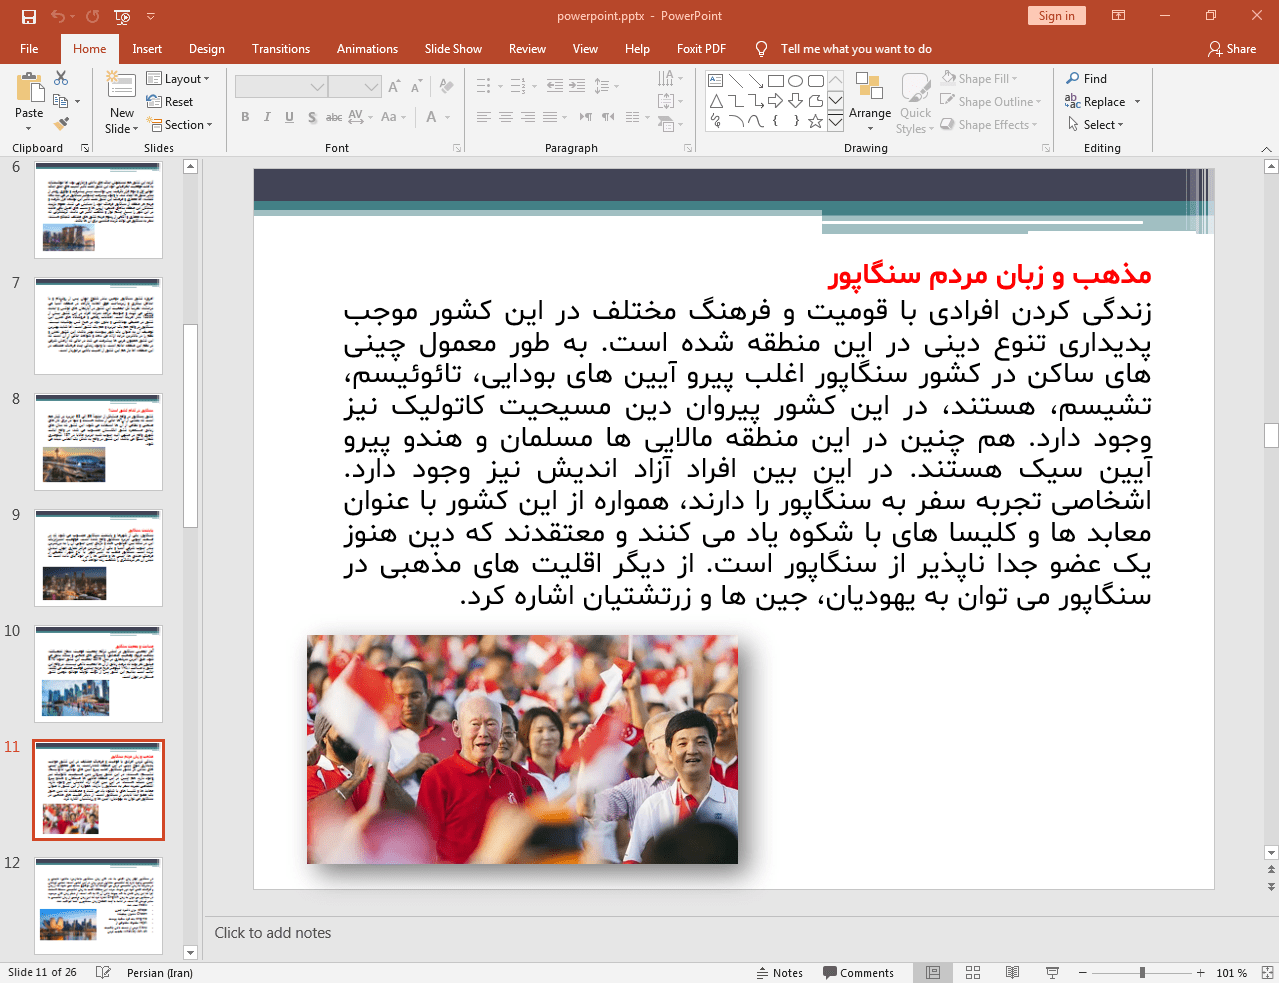The width and height of the screenshot is (1279, 983).
Task: Open the Transitions tab
Action: [x=281, y=49]
